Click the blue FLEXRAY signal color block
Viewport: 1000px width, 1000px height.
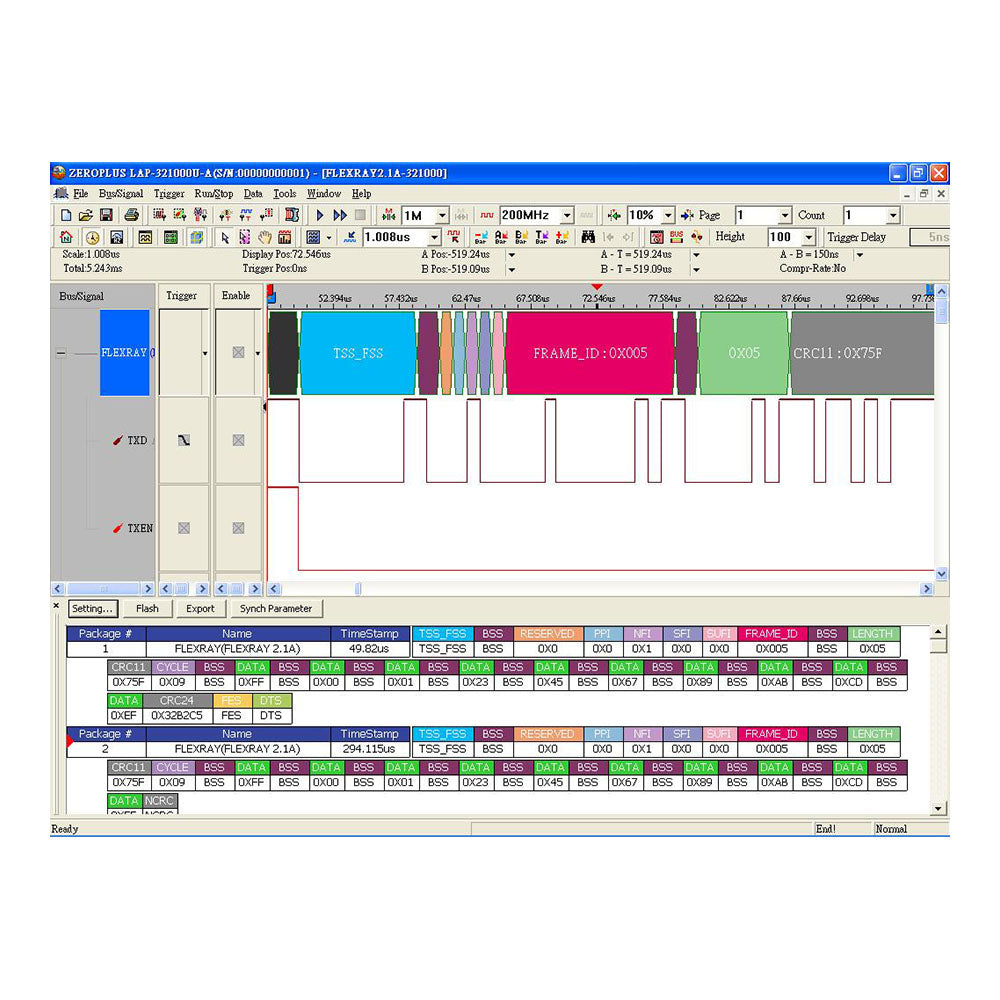124,352
